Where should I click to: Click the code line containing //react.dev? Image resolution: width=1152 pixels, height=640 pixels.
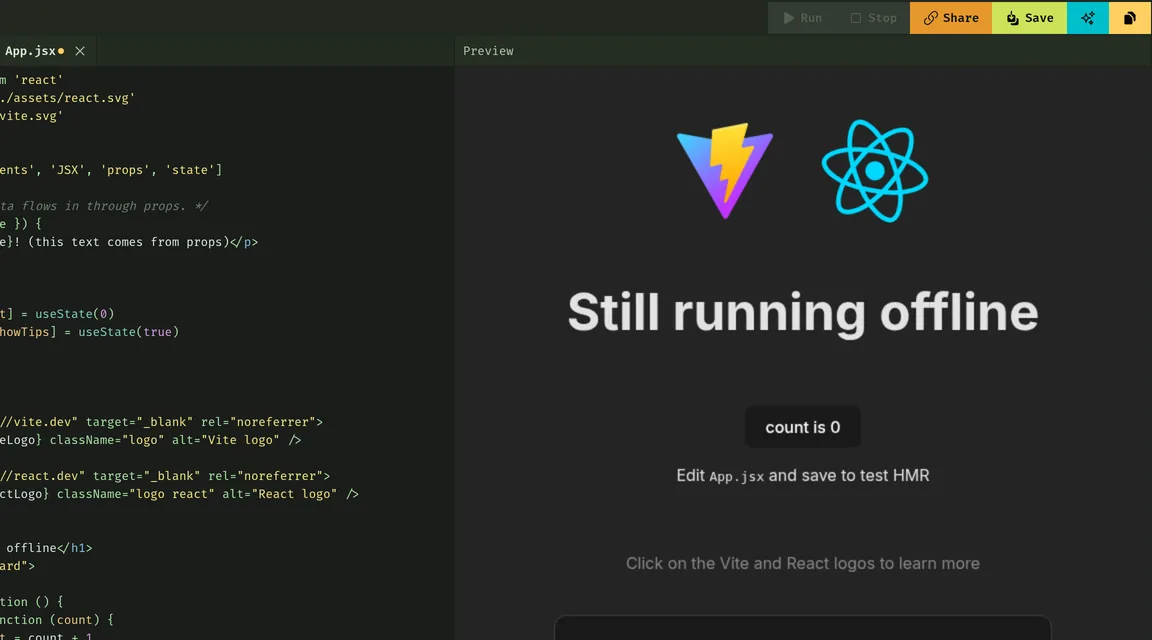pos(165,476)
